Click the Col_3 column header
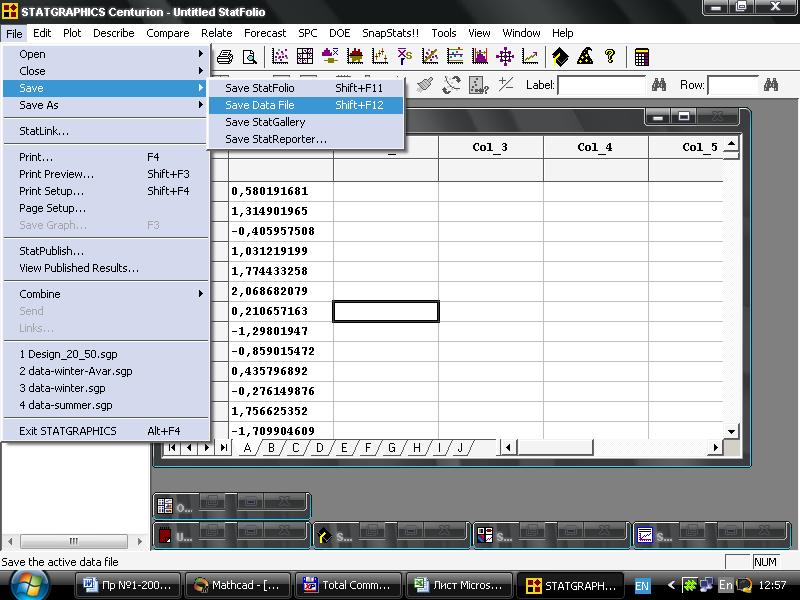 tap(490, 147)
